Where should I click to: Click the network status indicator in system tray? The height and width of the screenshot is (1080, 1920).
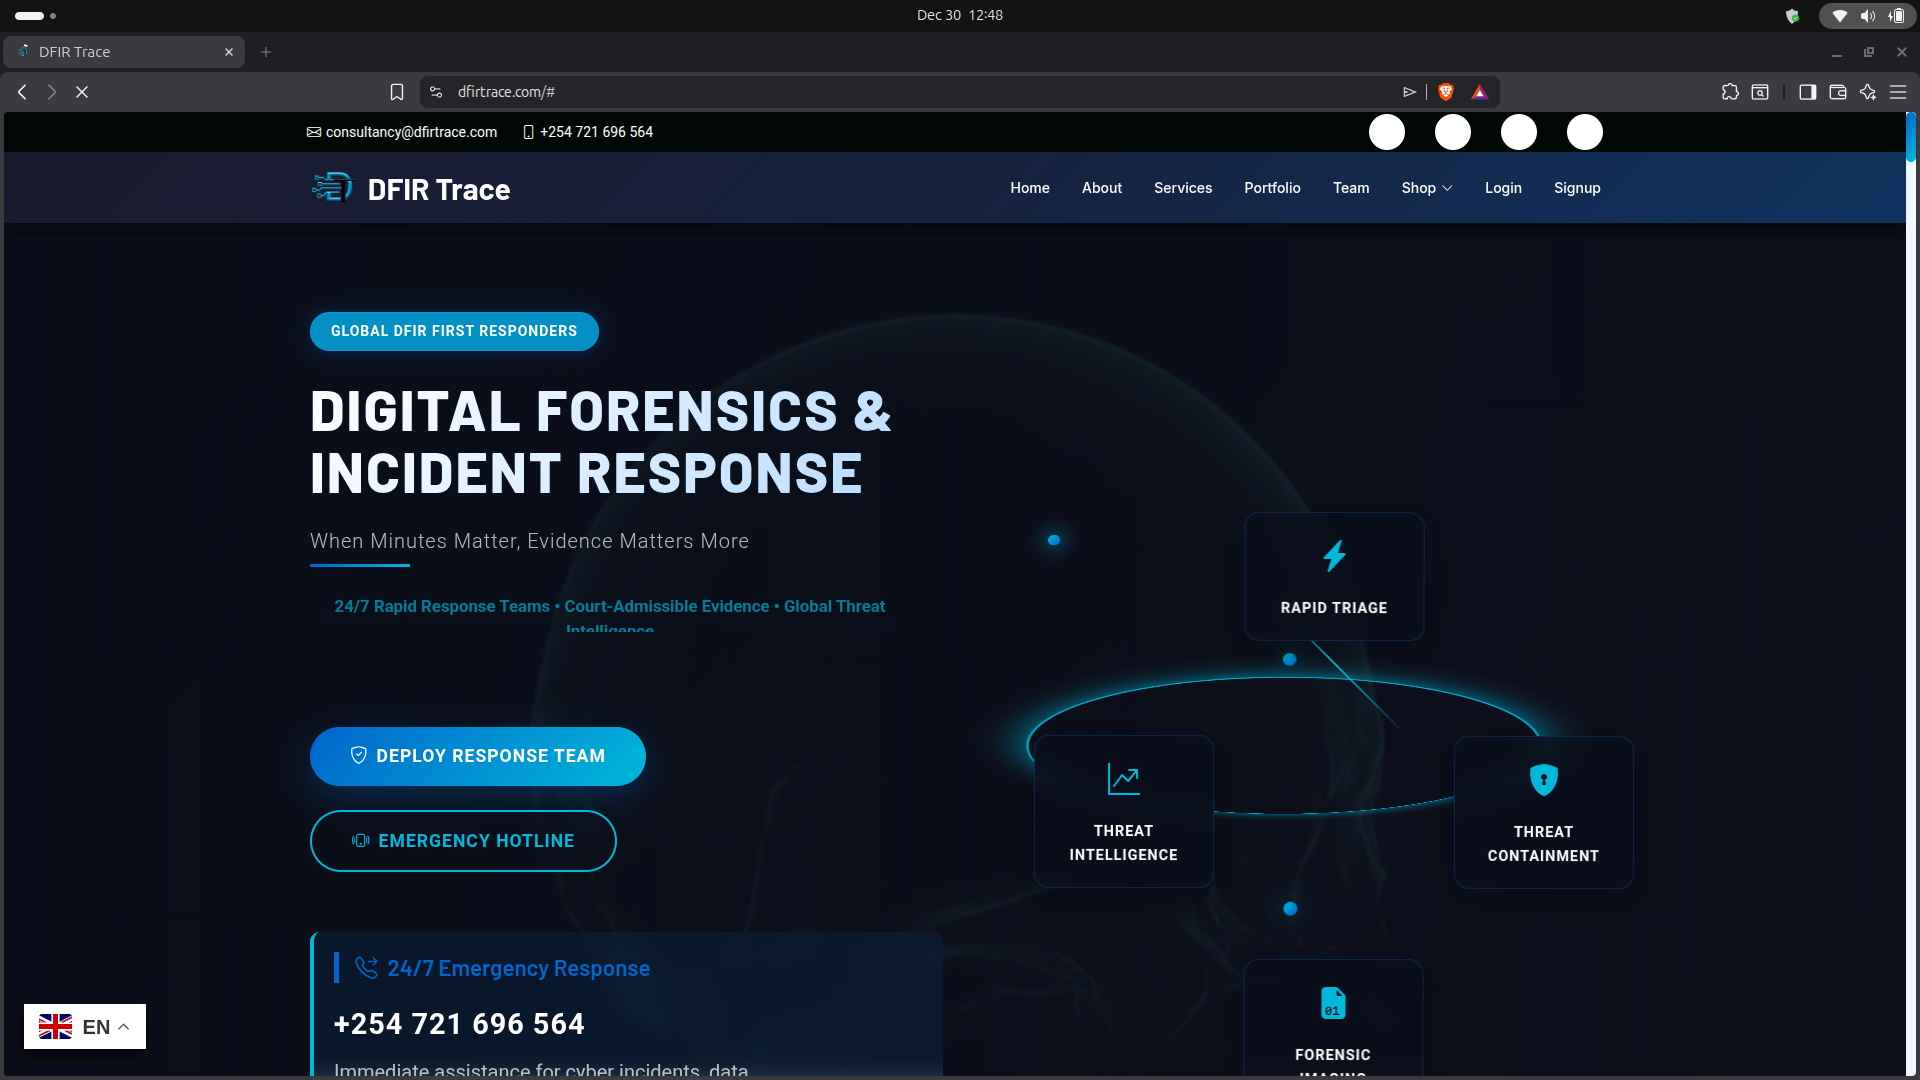1839,15
